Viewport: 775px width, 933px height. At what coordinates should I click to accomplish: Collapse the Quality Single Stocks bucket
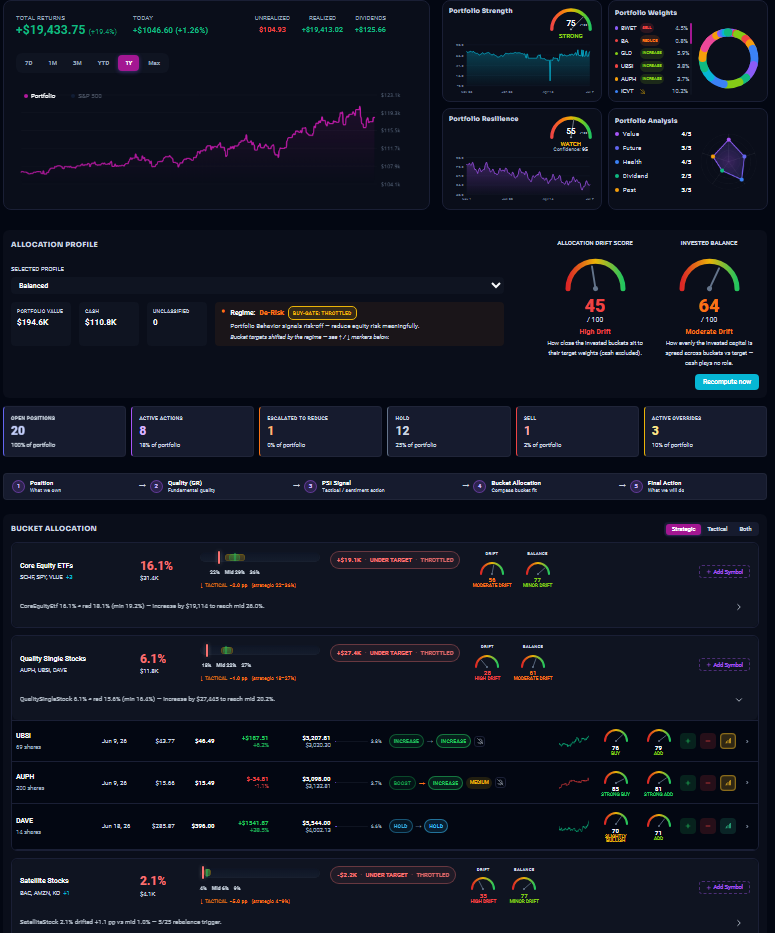pos(739,700)
